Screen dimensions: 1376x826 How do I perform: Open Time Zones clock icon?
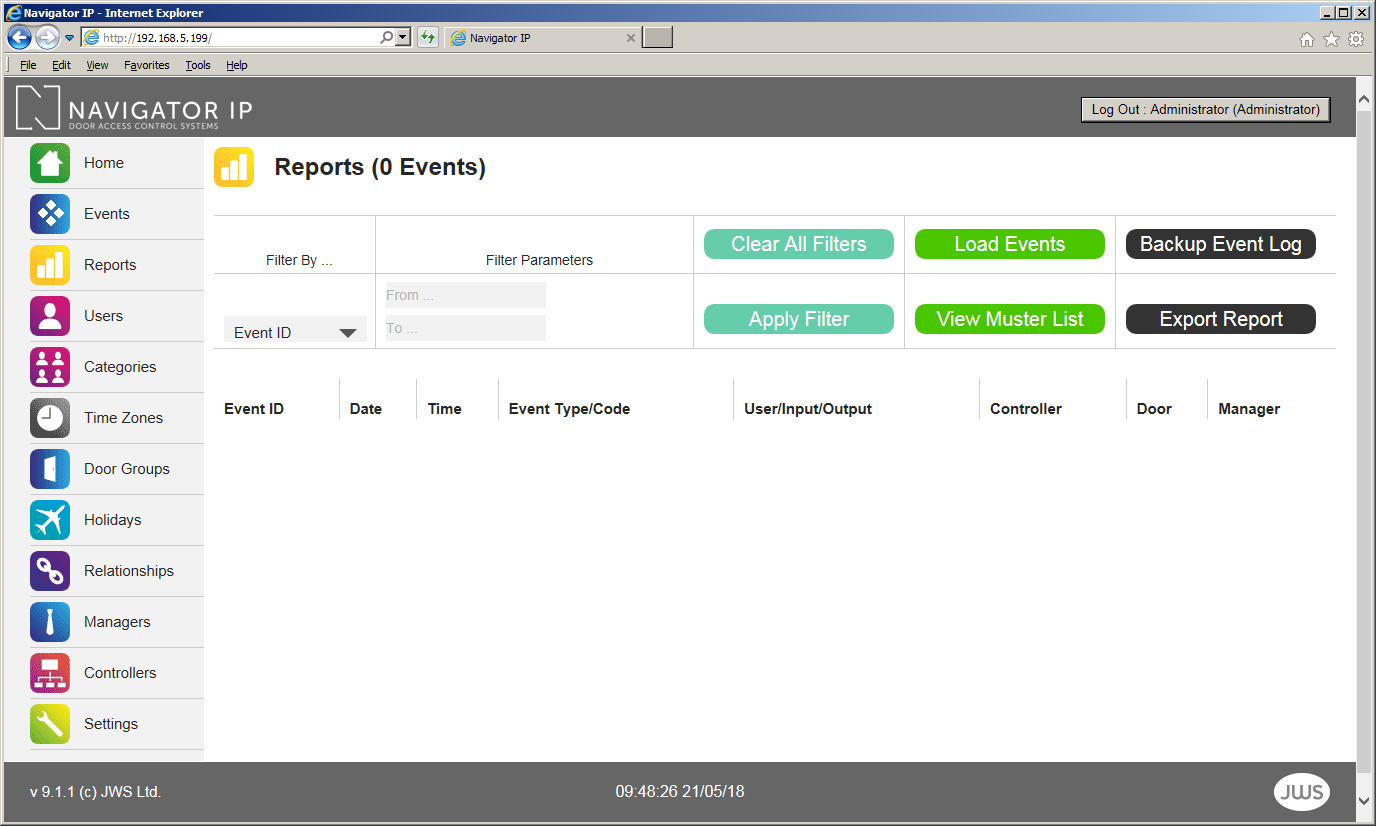coord(50,418)
